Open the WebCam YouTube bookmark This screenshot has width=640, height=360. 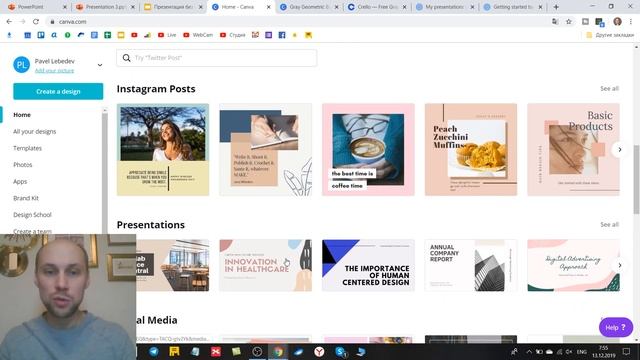coord(198,35)
